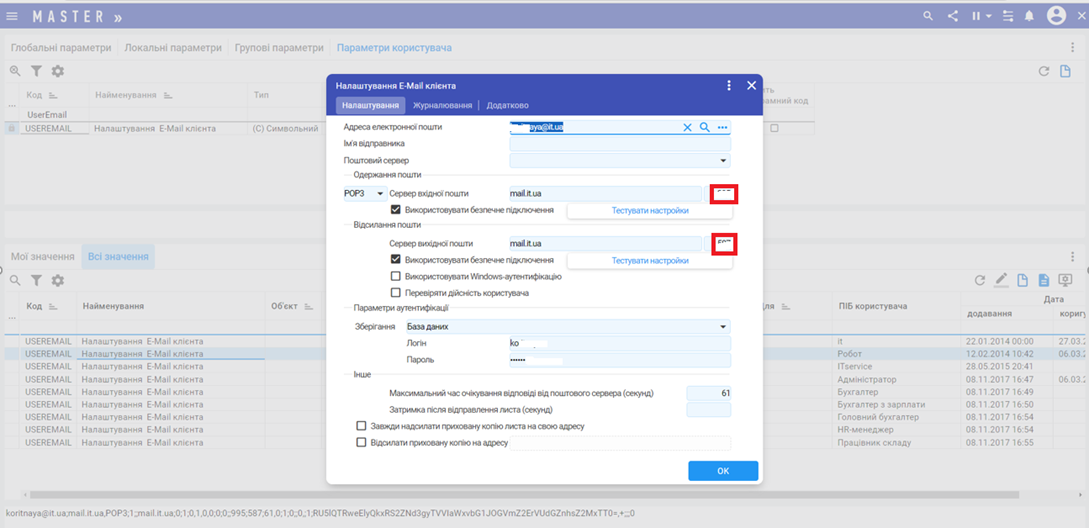Screen dimensions: 1089x528
Task: Open the three-dots menu in dialog title bar
Action: 730,86
